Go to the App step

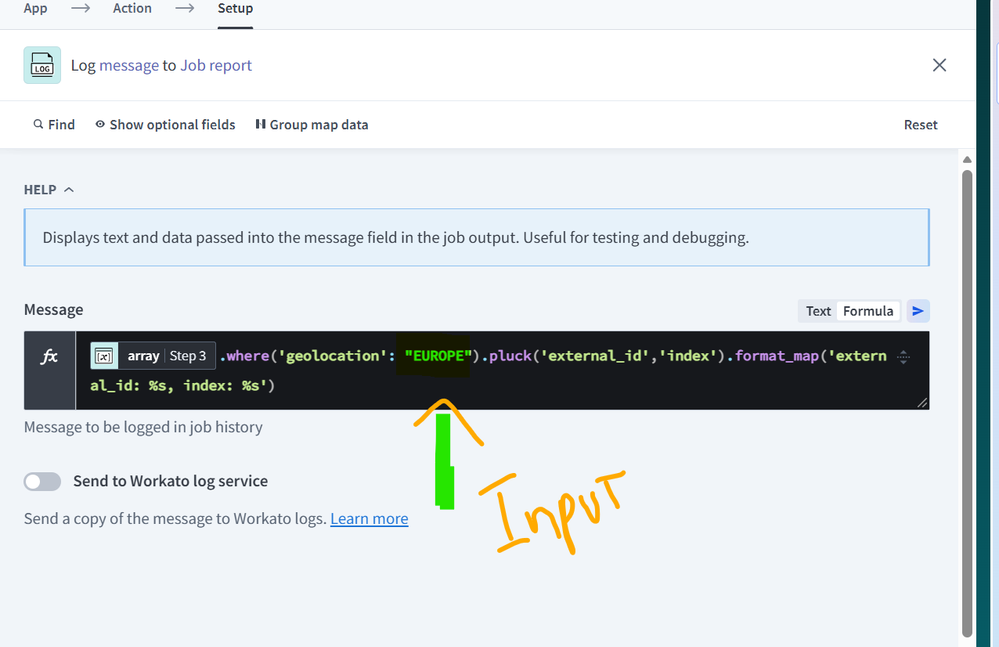pyautogui.click(x=35, y=8)
